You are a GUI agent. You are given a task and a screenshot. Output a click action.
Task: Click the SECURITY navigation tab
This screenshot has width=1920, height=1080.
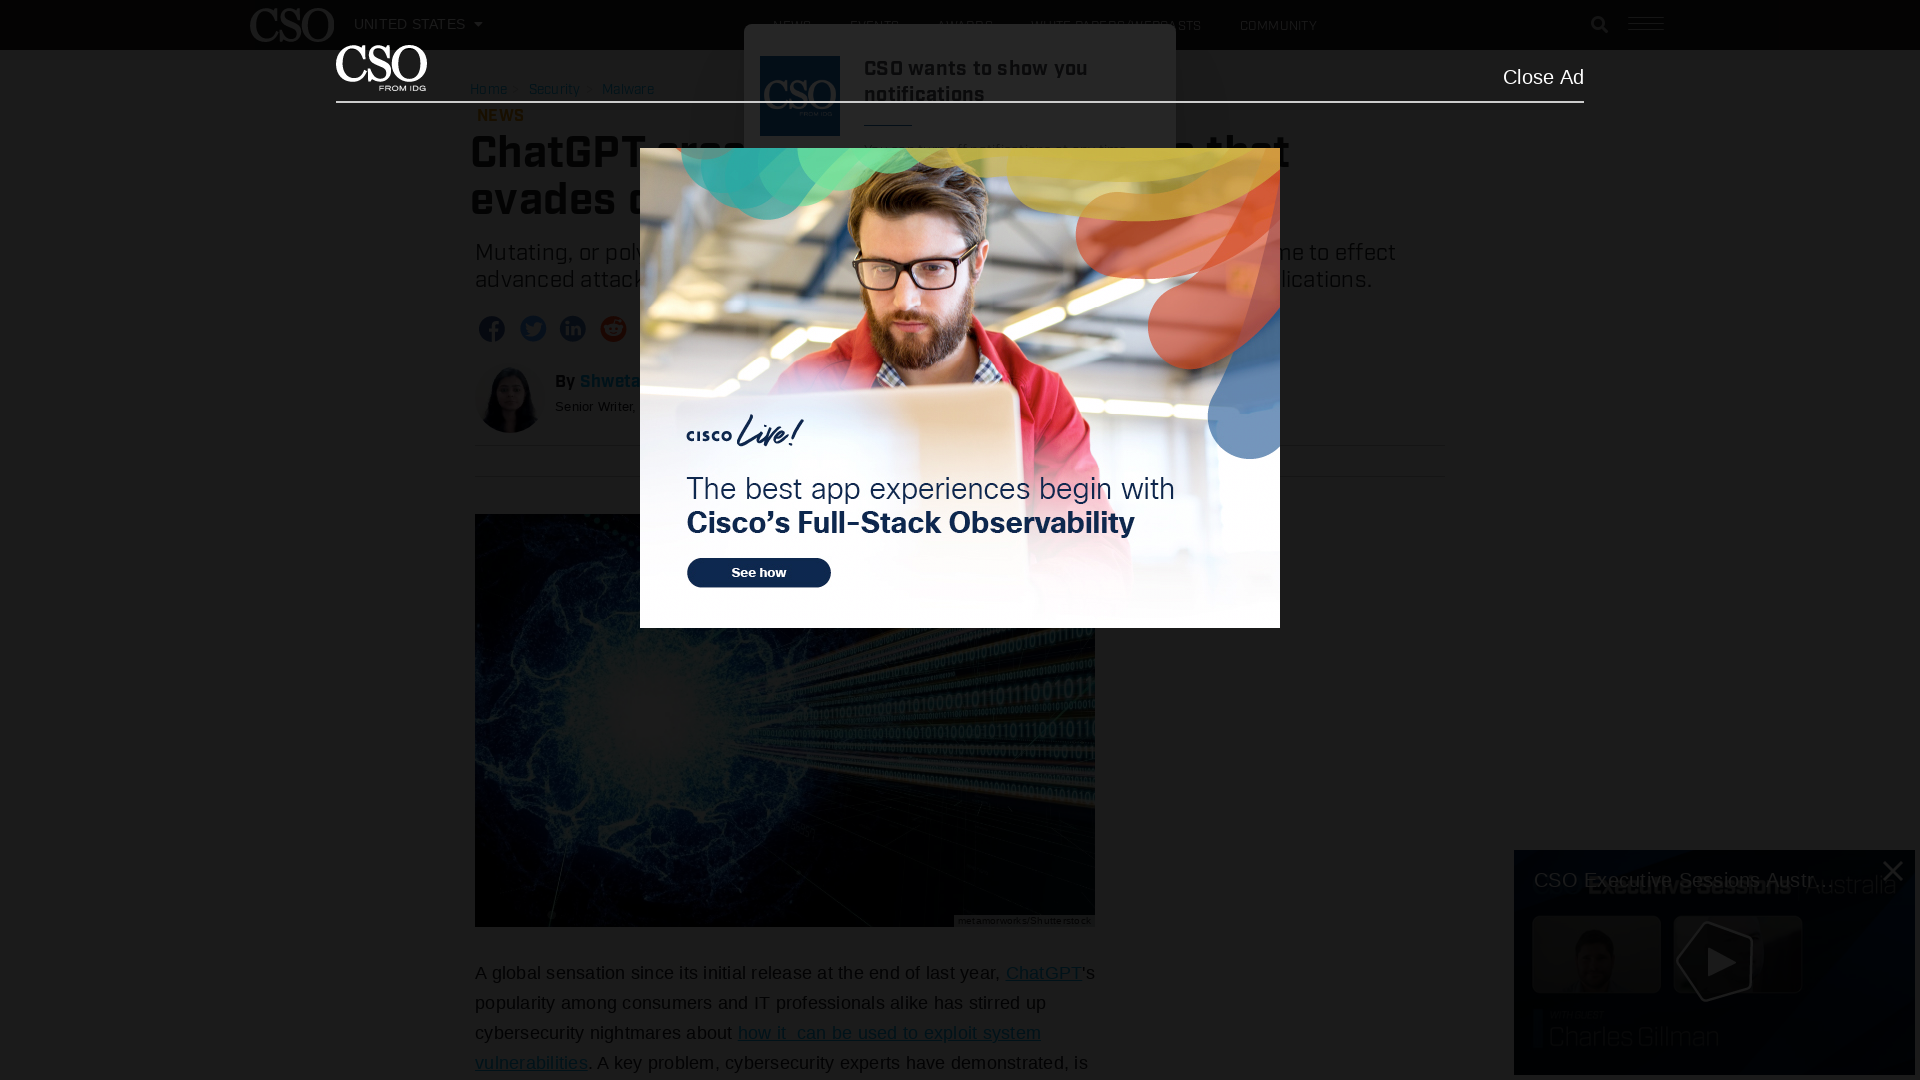554,90
